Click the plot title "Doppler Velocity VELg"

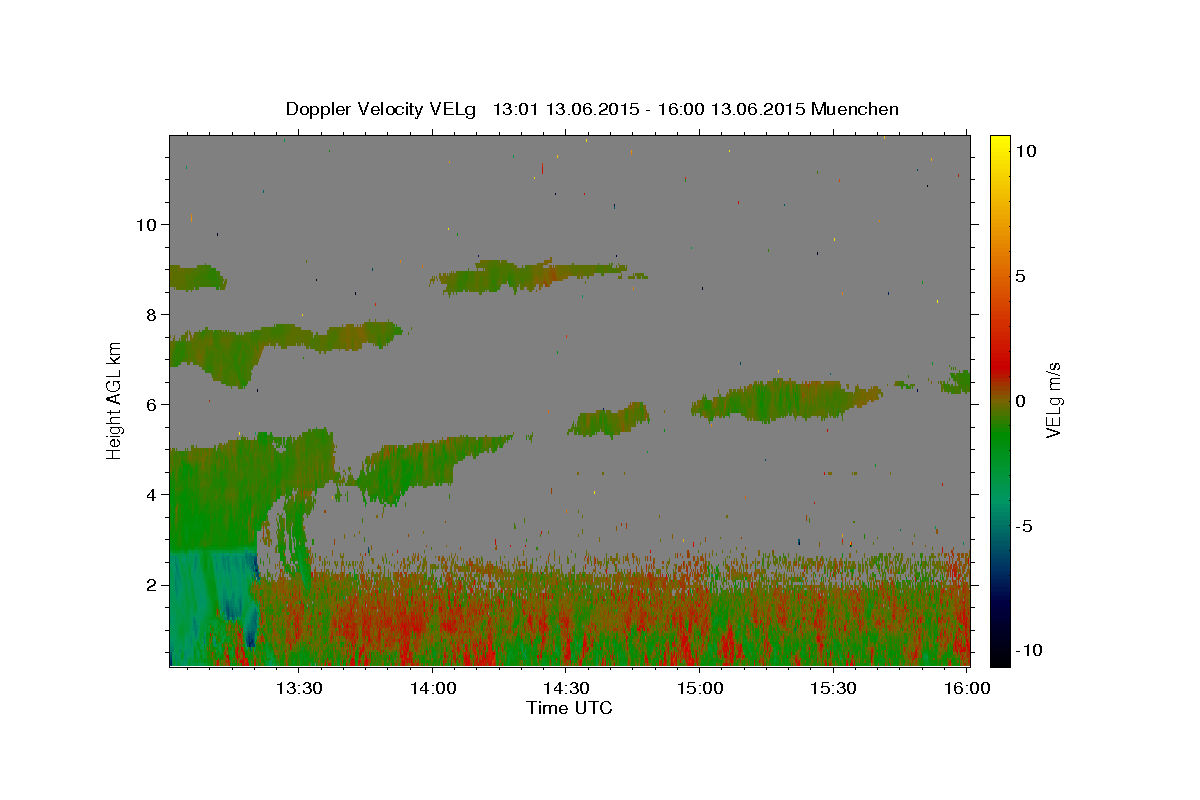[x=382, y=109]
